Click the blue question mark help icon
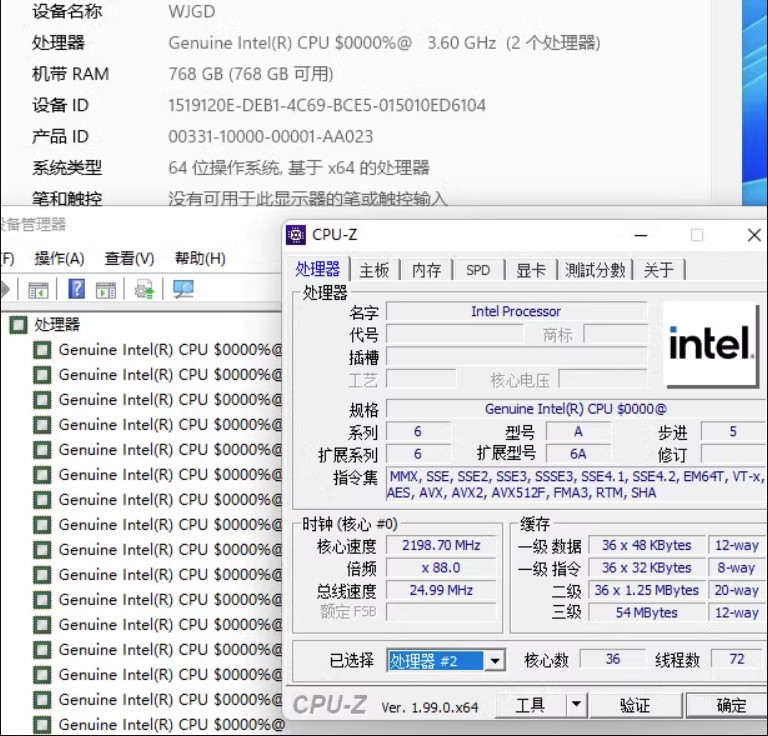The width and height of the screenshot is (768, 736). click(x=76, y=289)
